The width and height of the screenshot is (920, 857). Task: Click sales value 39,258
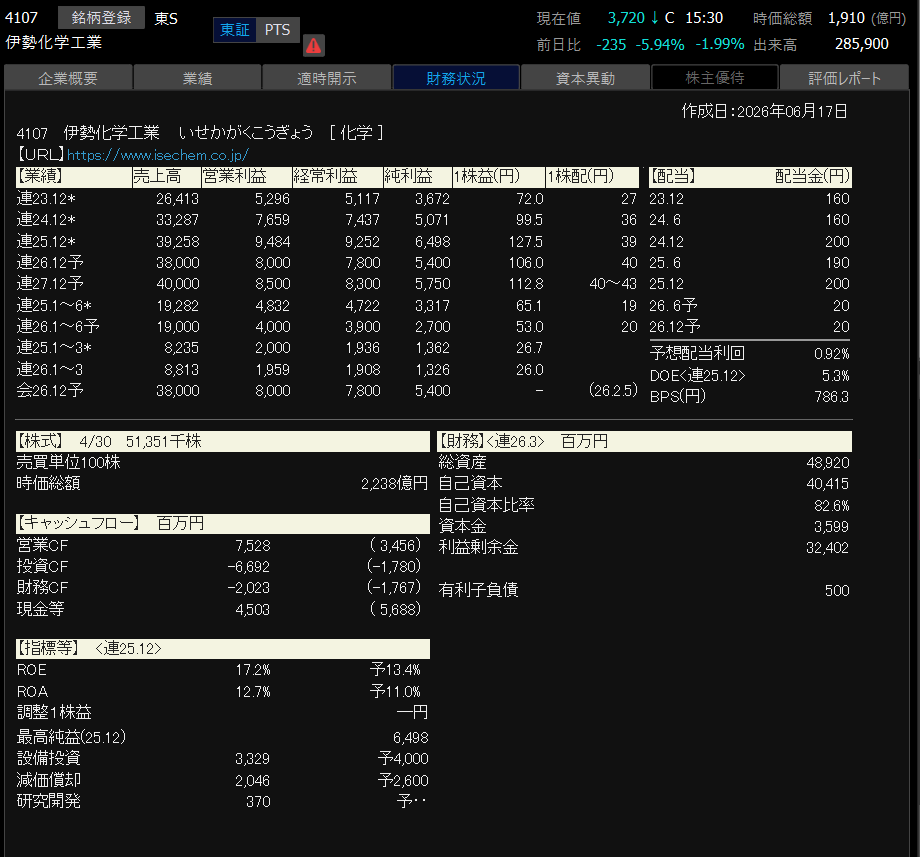click(178, 242)
